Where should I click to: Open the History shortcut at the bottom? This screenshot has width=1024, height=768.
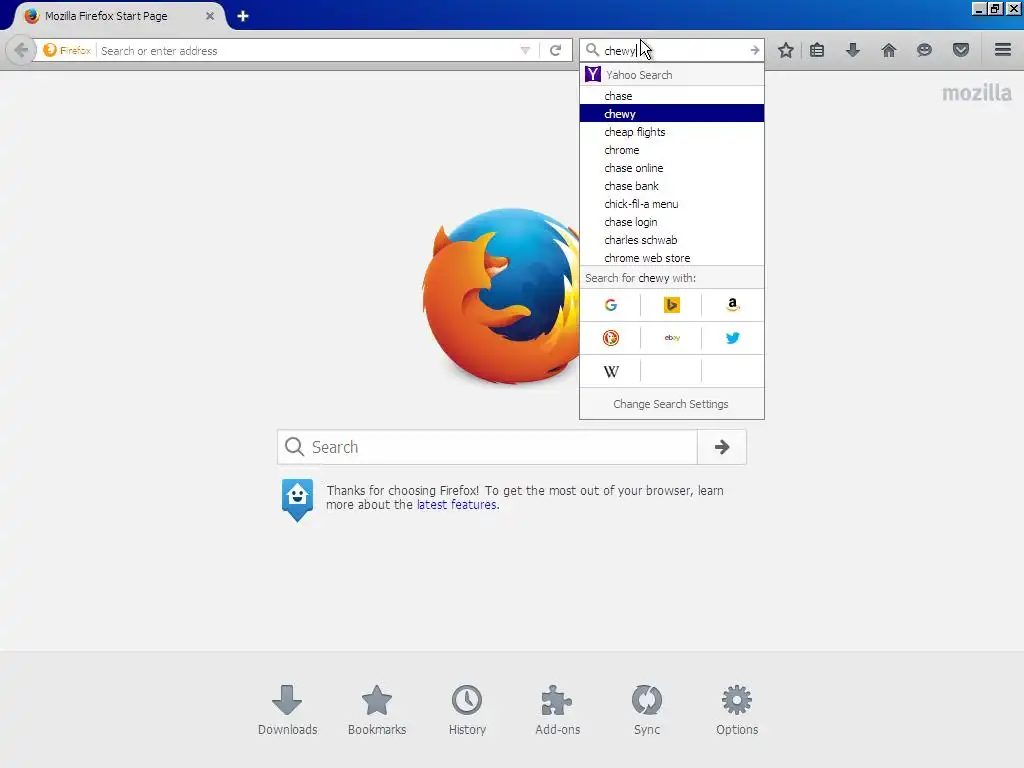pyautogui.click(x=467, y=710)
